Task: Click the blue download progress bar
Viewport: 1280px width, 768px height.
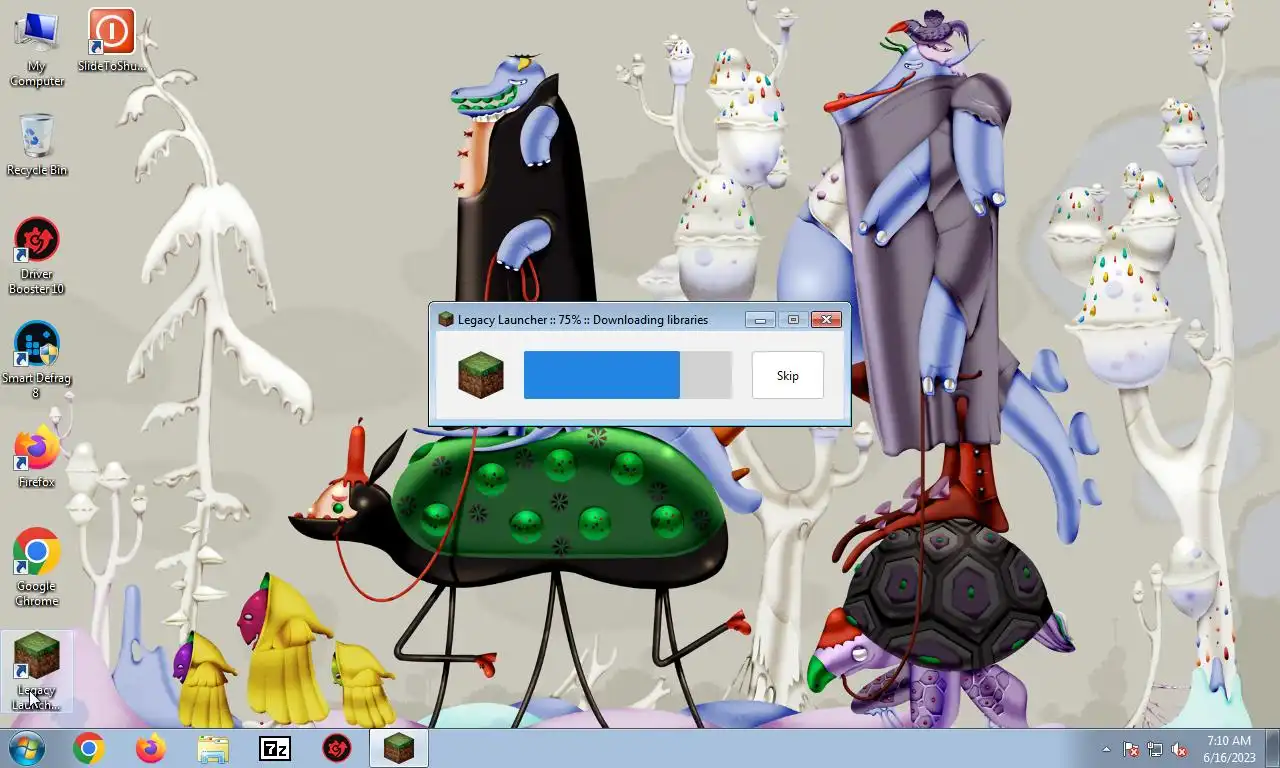Action: [628, 375]
